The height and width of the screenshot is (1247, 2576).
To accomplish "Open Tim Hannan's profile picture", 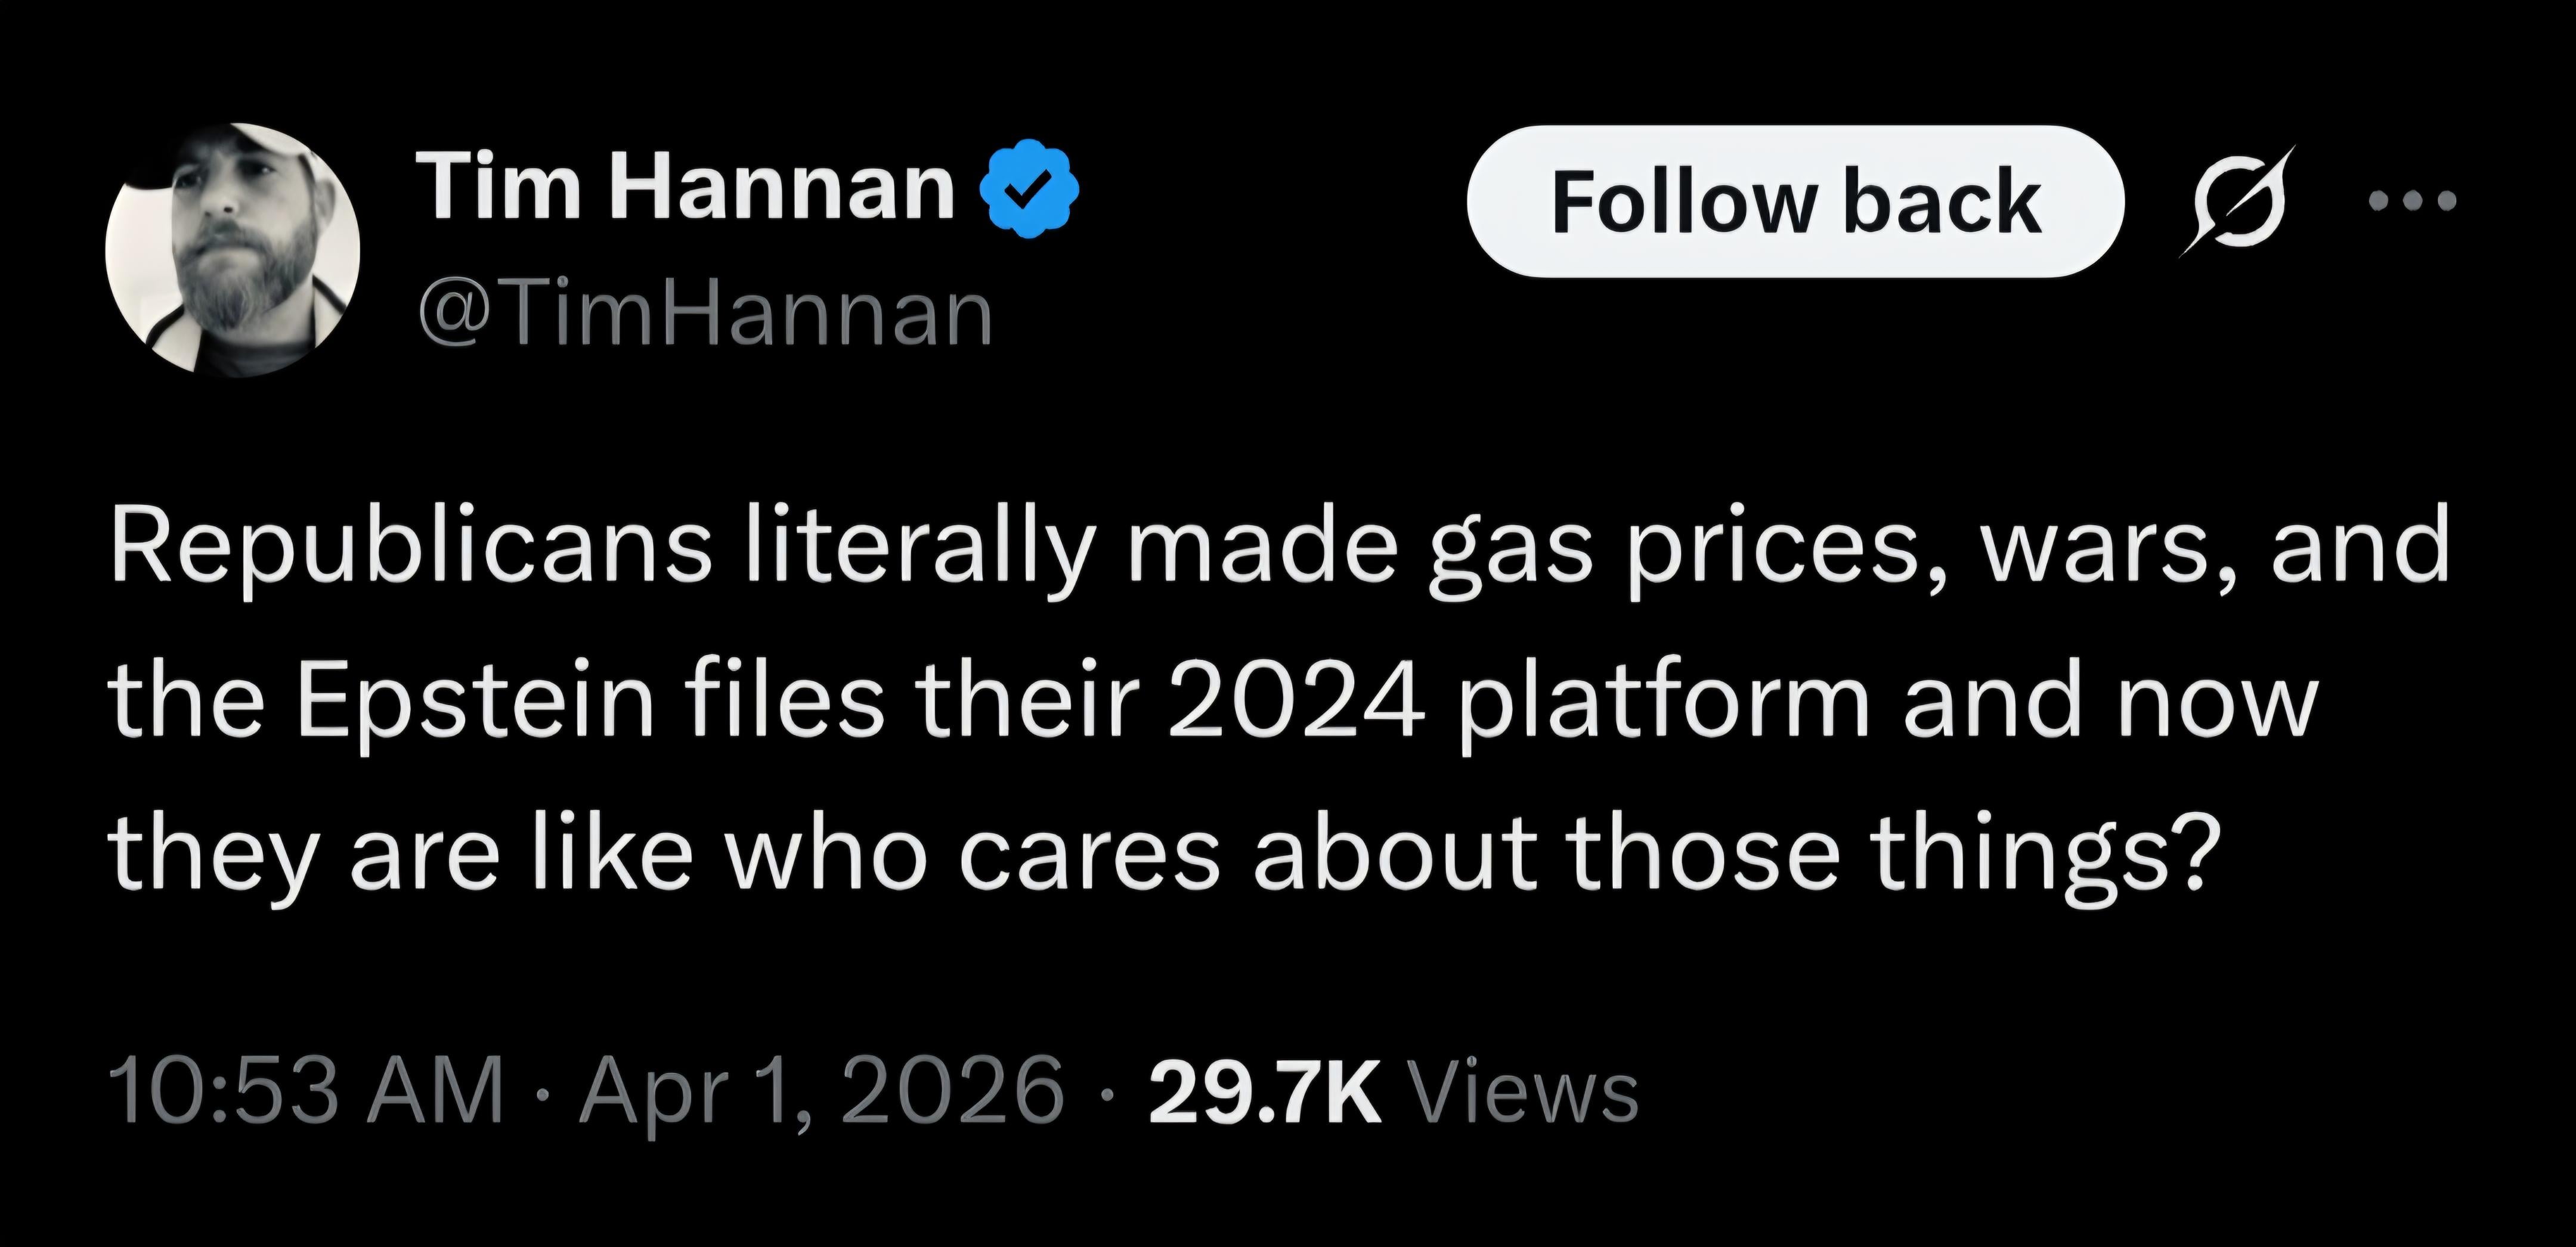I will pos(232,250).
